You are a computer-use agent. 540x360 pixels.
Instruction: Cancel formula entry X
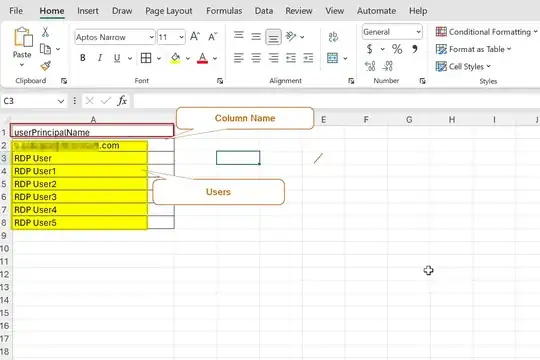[x=90, y=101]
